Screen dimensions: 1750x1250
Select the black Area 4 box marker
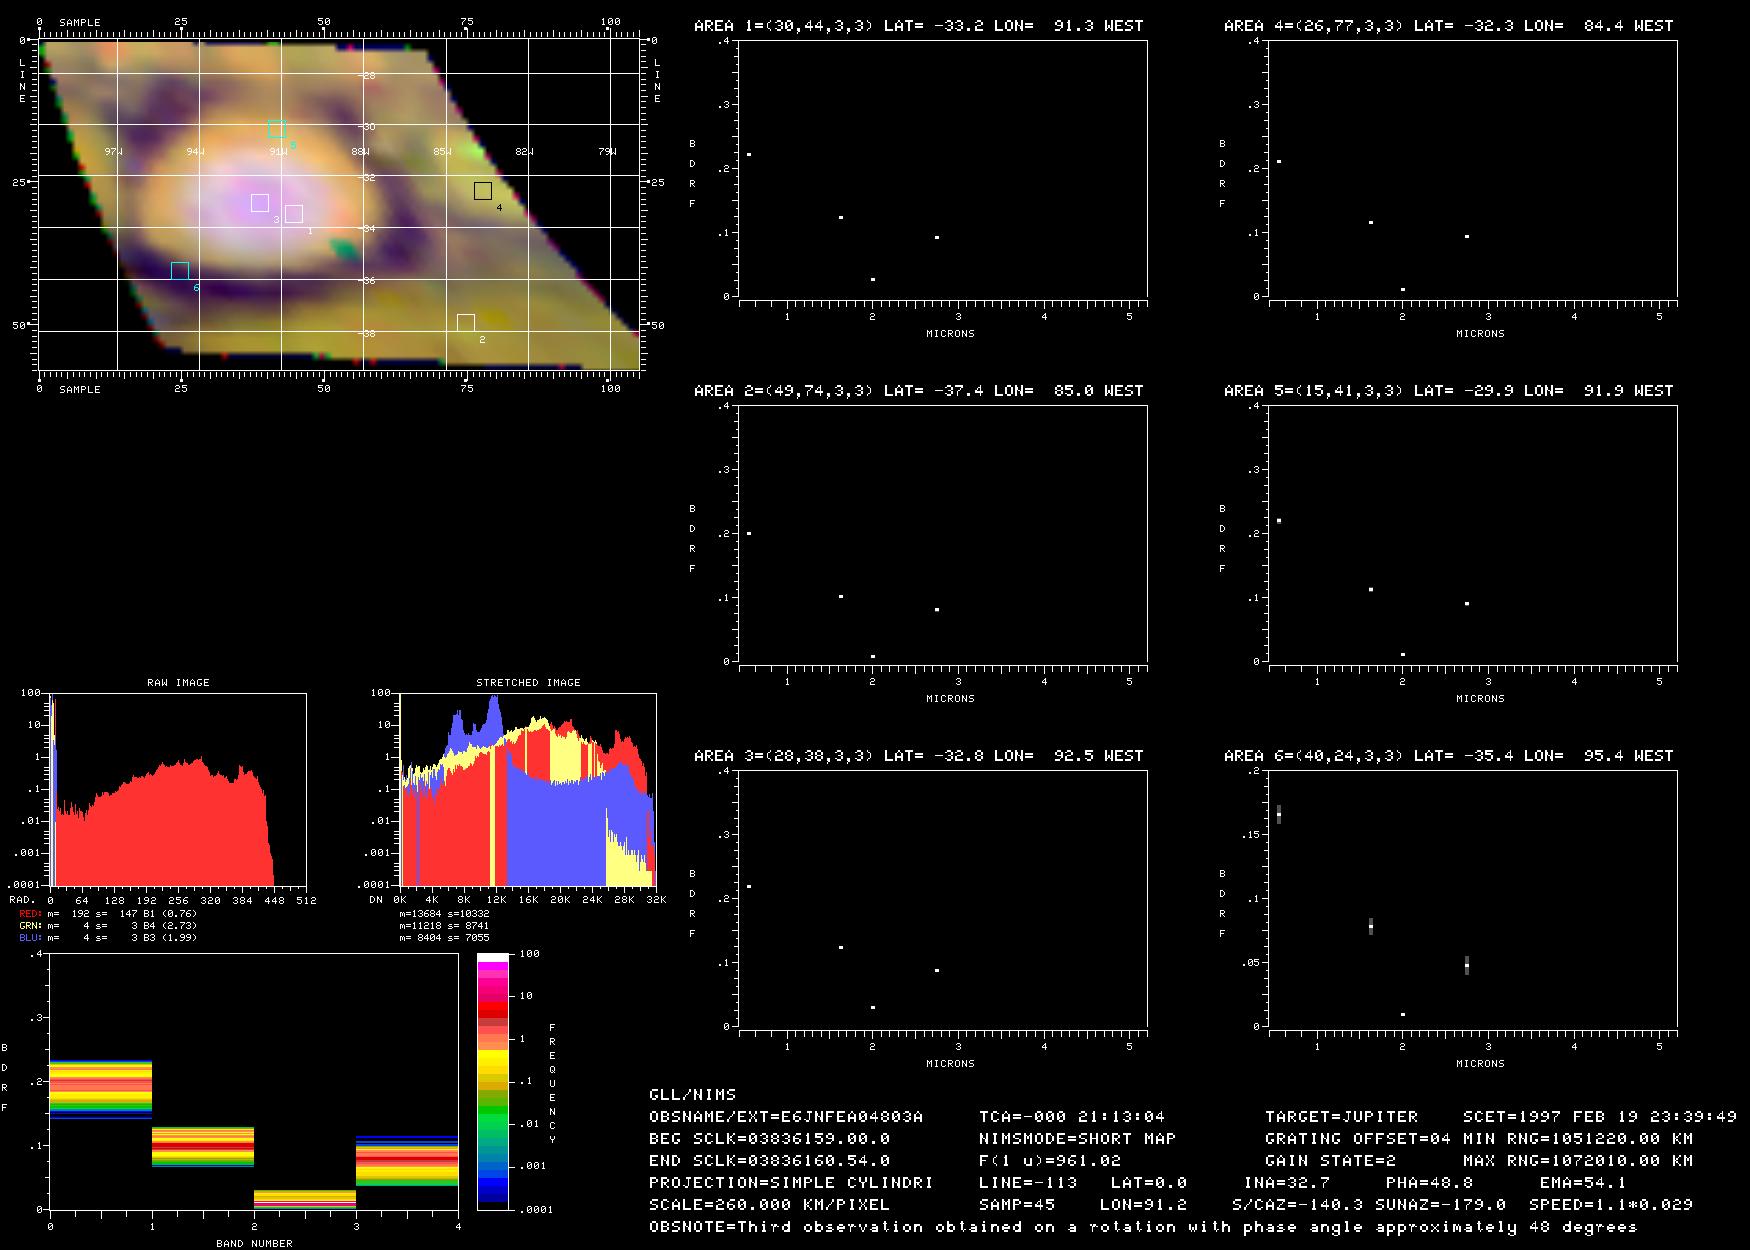(483, 191)
